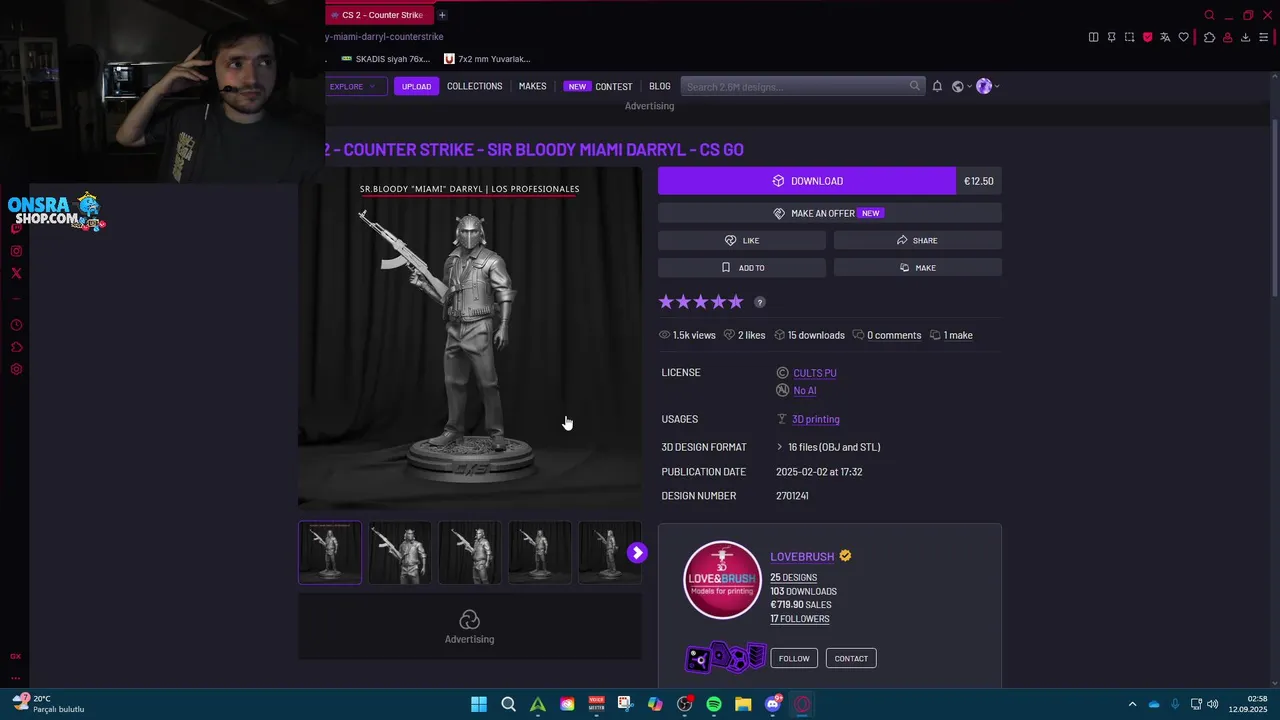Open History clock icon in sidebar
The height and width of the screenshot is (720, 1280).
pyautogui.click(x=16, y=325)
